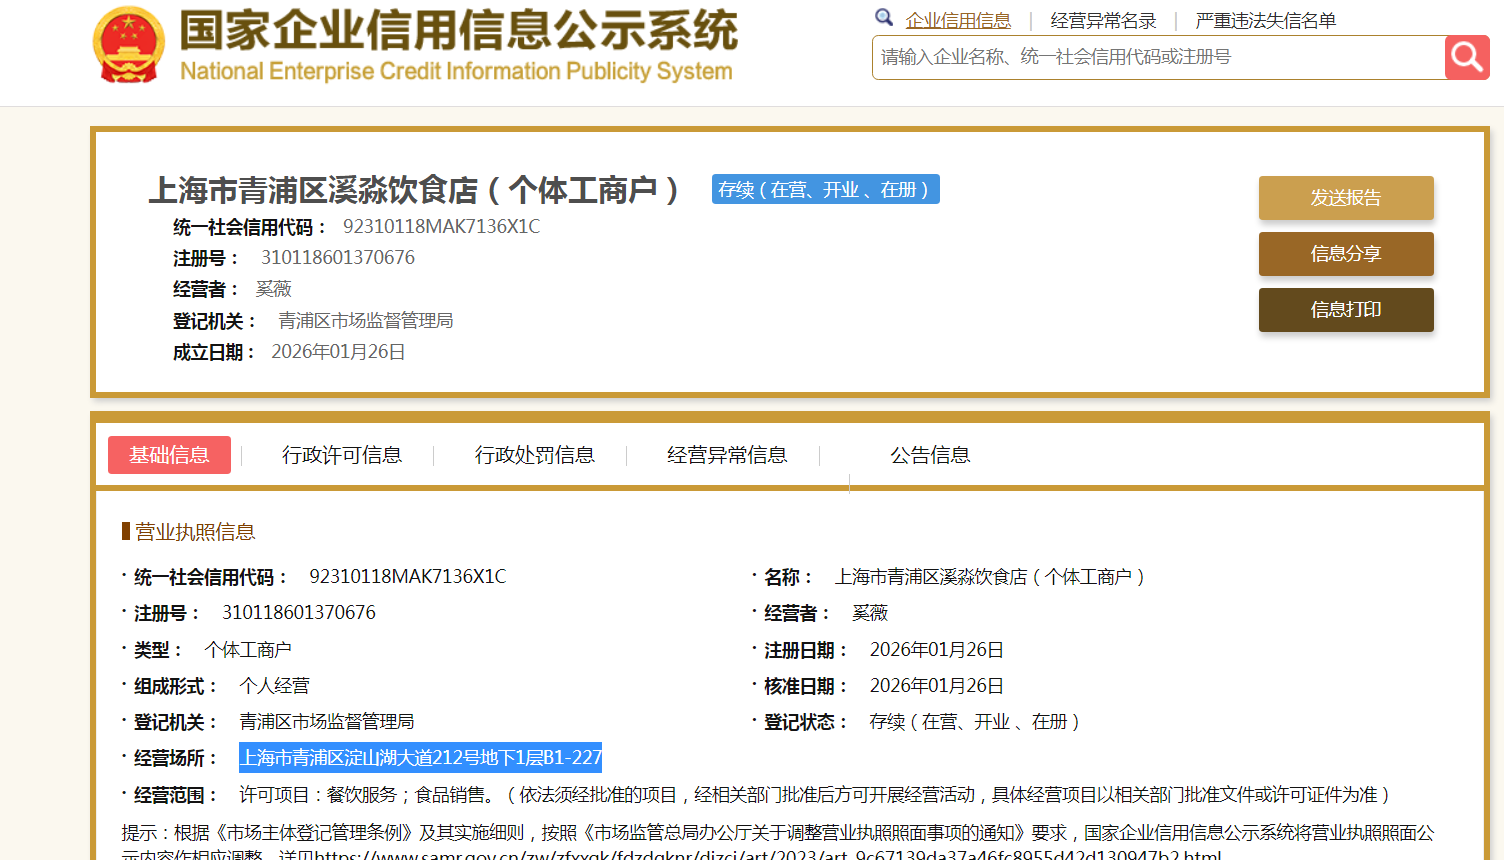Click header registration authority 青浦区市场监督管理局
The height and width of the screenshot is (860, 1504).
pos(365,320)
